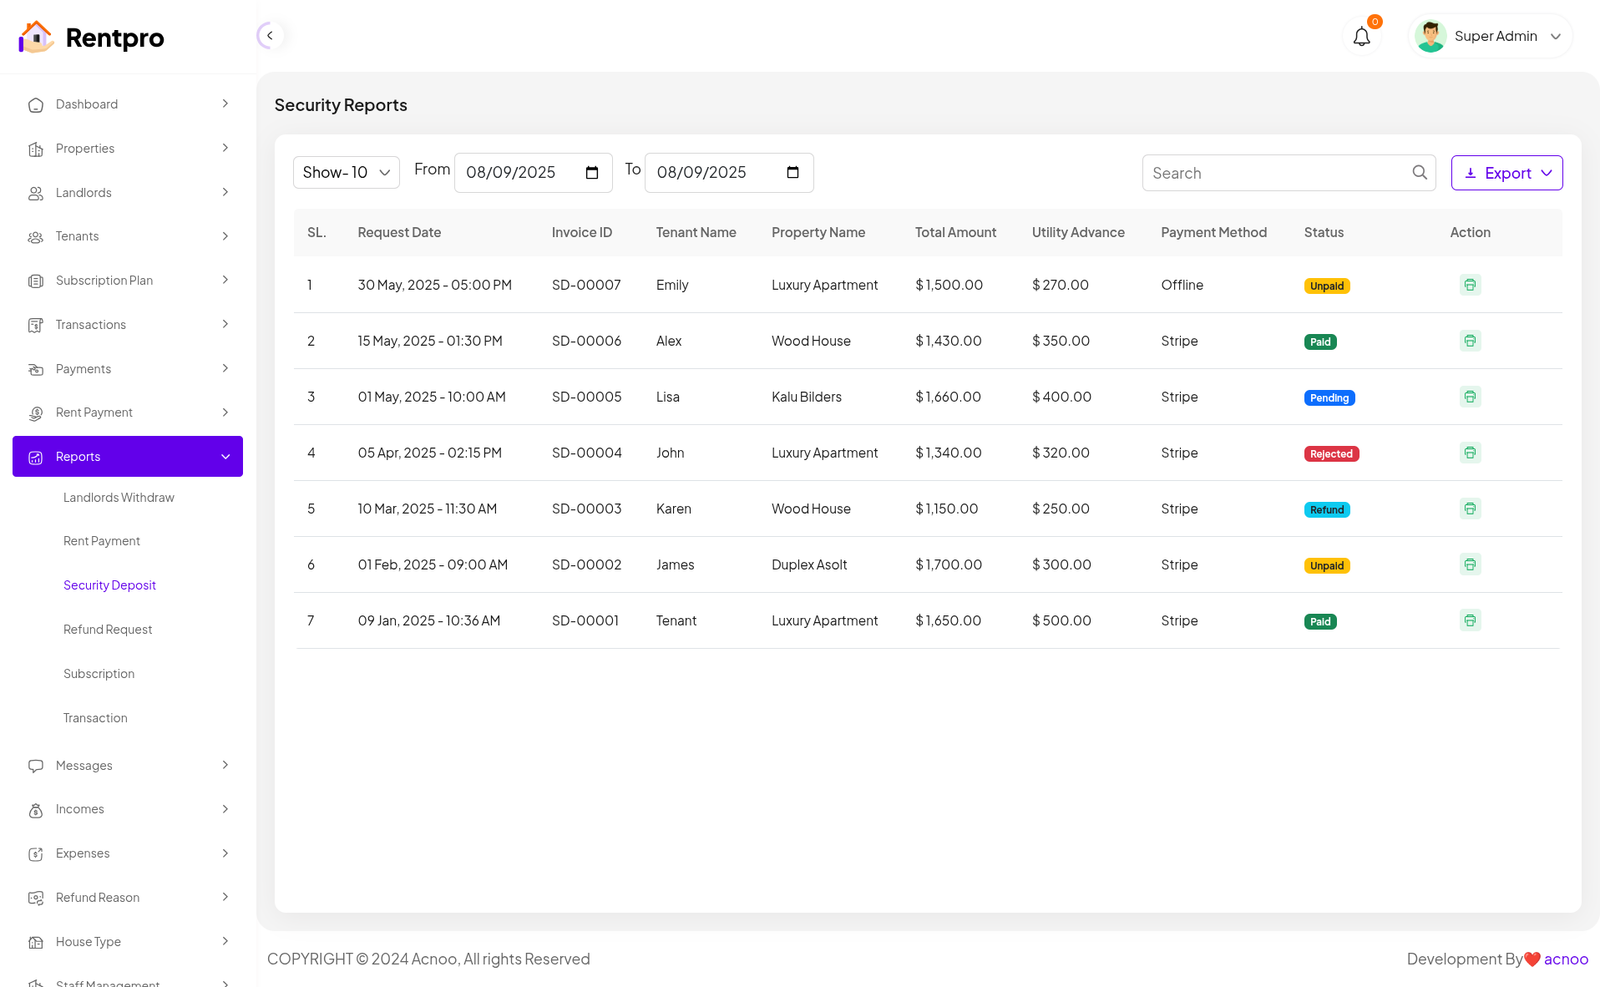The width and height of the screenshot is (1600, 987).
Task: Click the print icon for invoice SD-00004
Action: 1469,453
